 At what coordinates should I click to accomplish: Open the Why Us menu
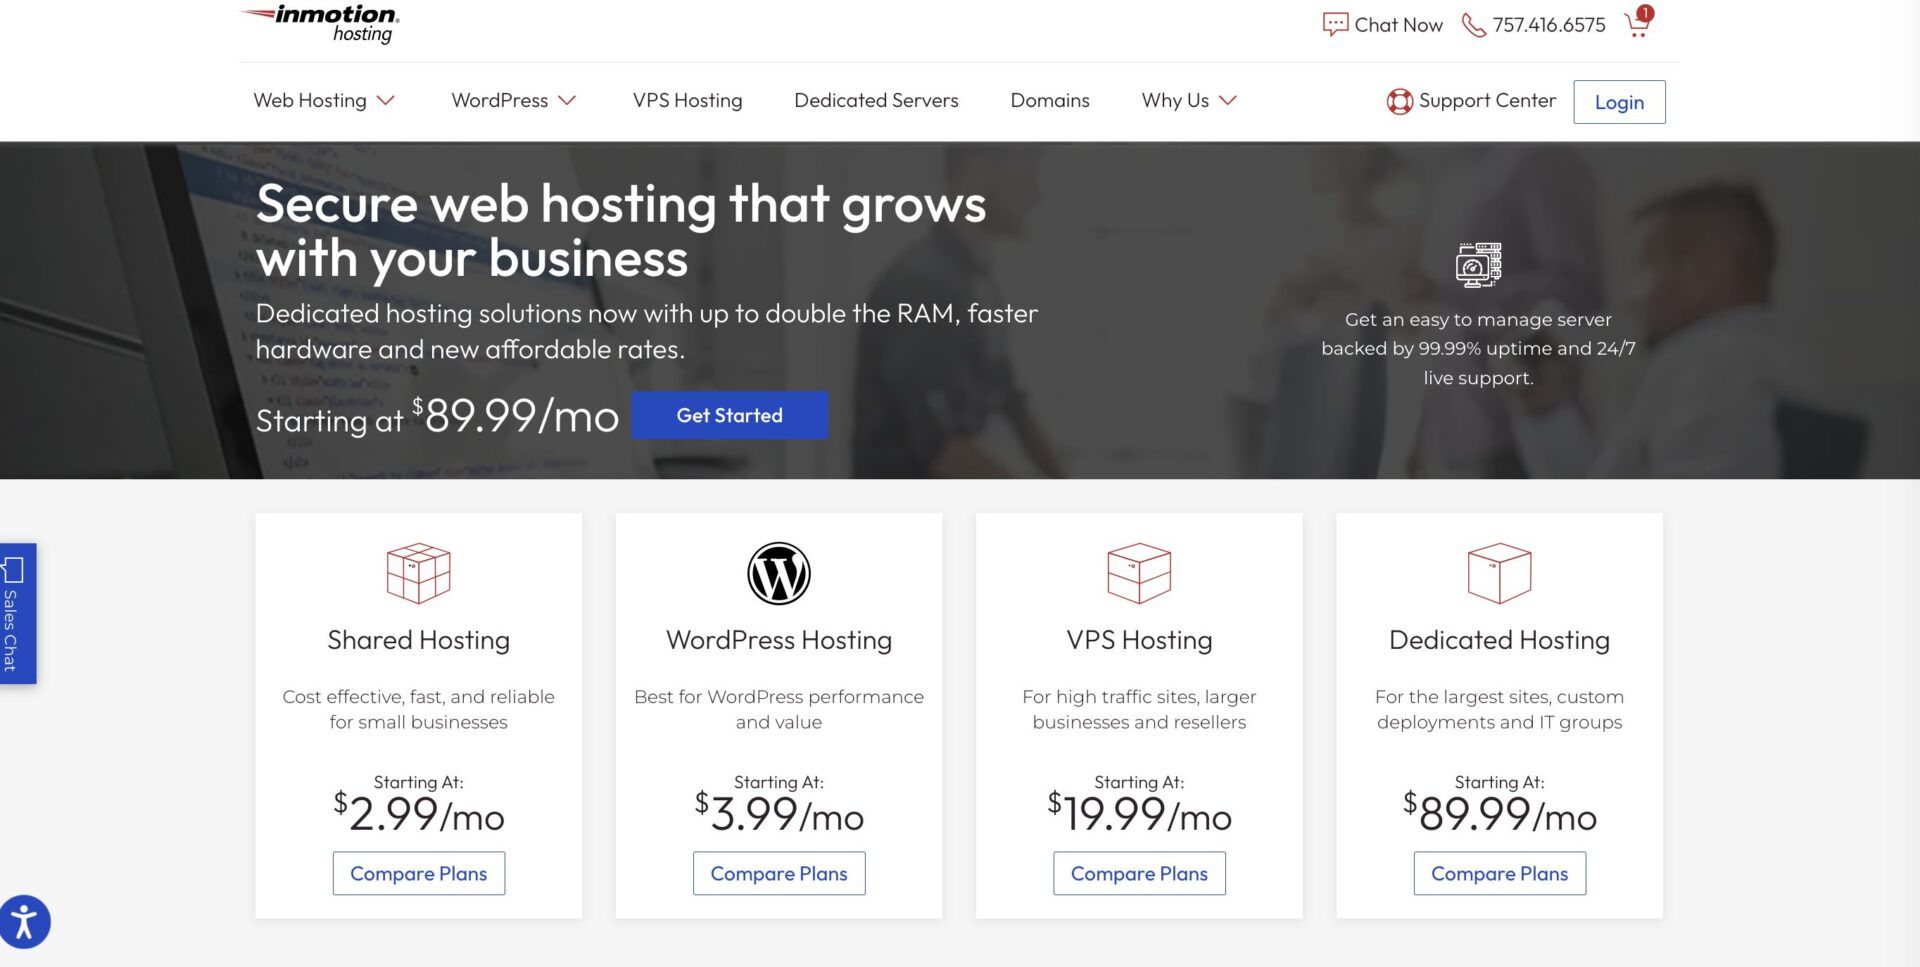(1175, 101)
